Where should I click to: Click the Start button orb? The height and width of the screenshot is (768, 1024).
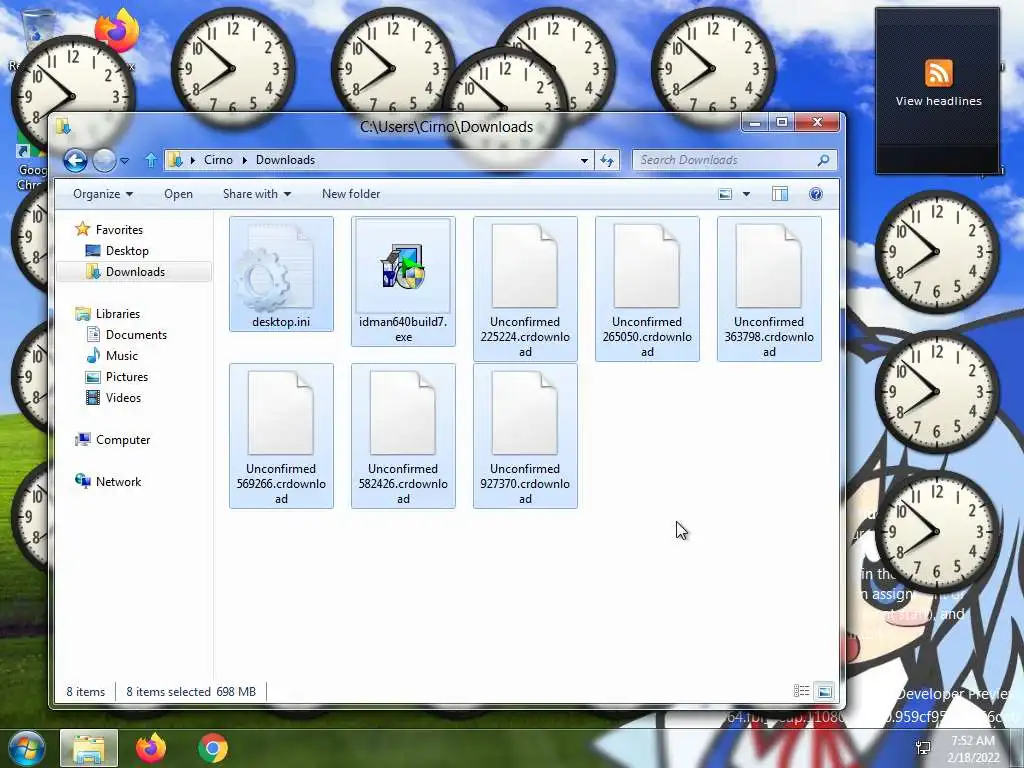click(26, 748)
